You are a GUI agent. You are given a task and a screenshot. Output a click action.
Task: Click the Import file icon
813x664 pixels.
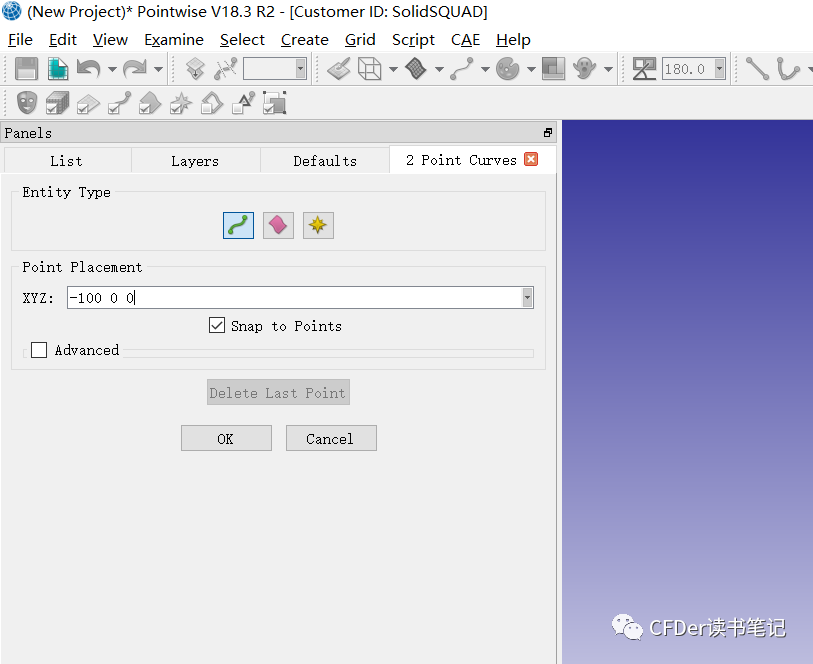(58, 69)
